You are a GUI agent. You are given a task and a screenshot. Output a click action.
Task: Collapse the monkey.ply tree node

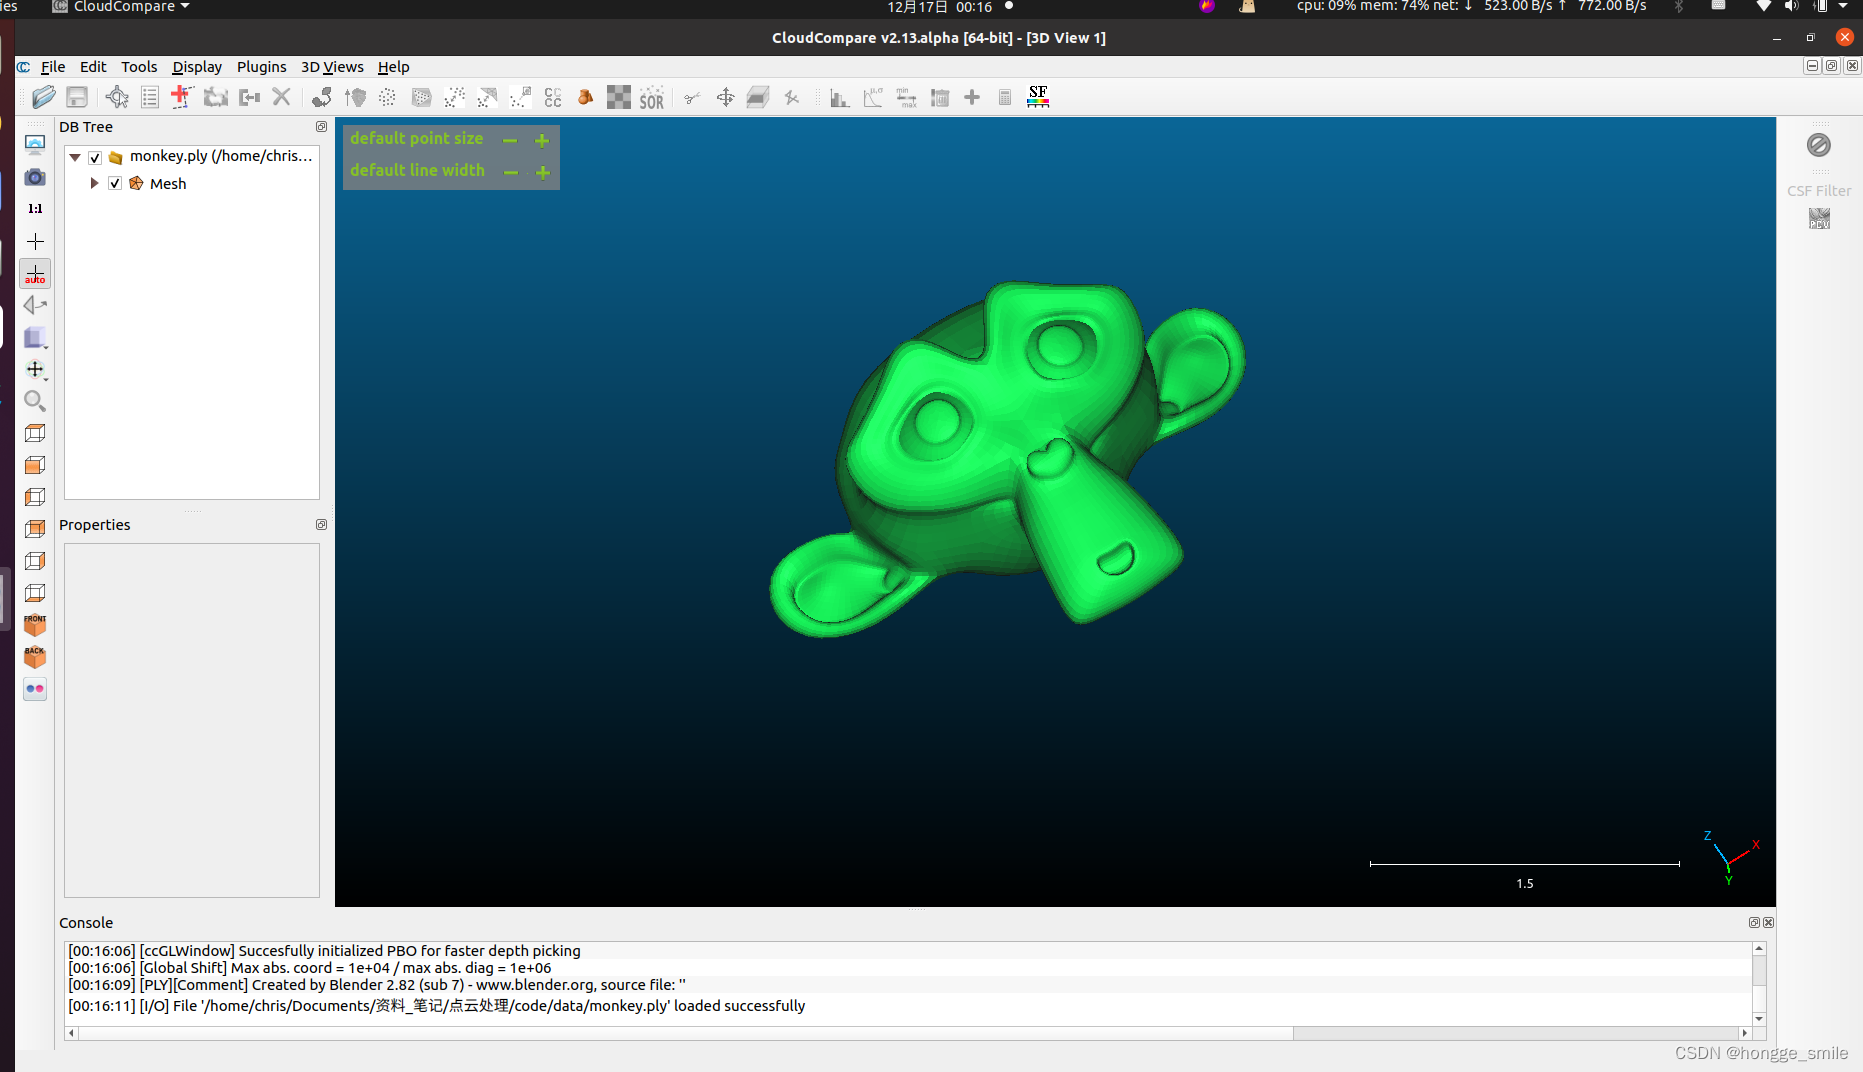(x=75, y=157)
